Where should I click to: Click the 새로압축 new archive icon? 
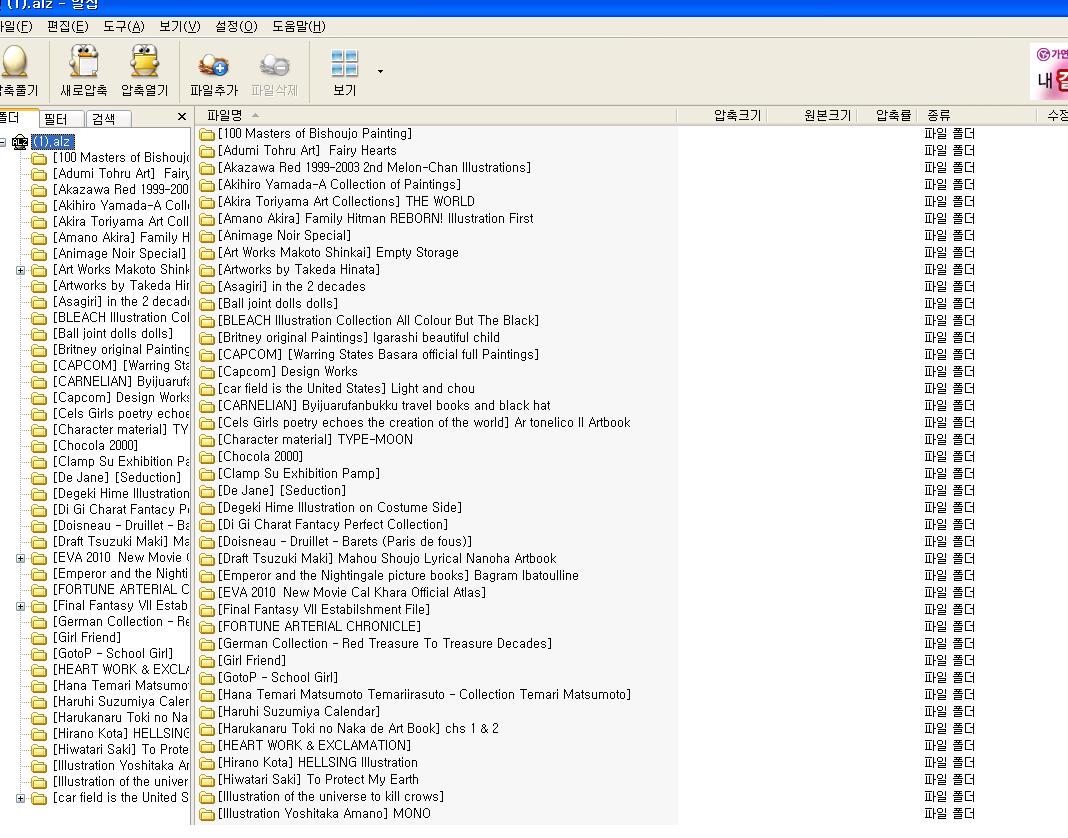[x=83, y=64]
